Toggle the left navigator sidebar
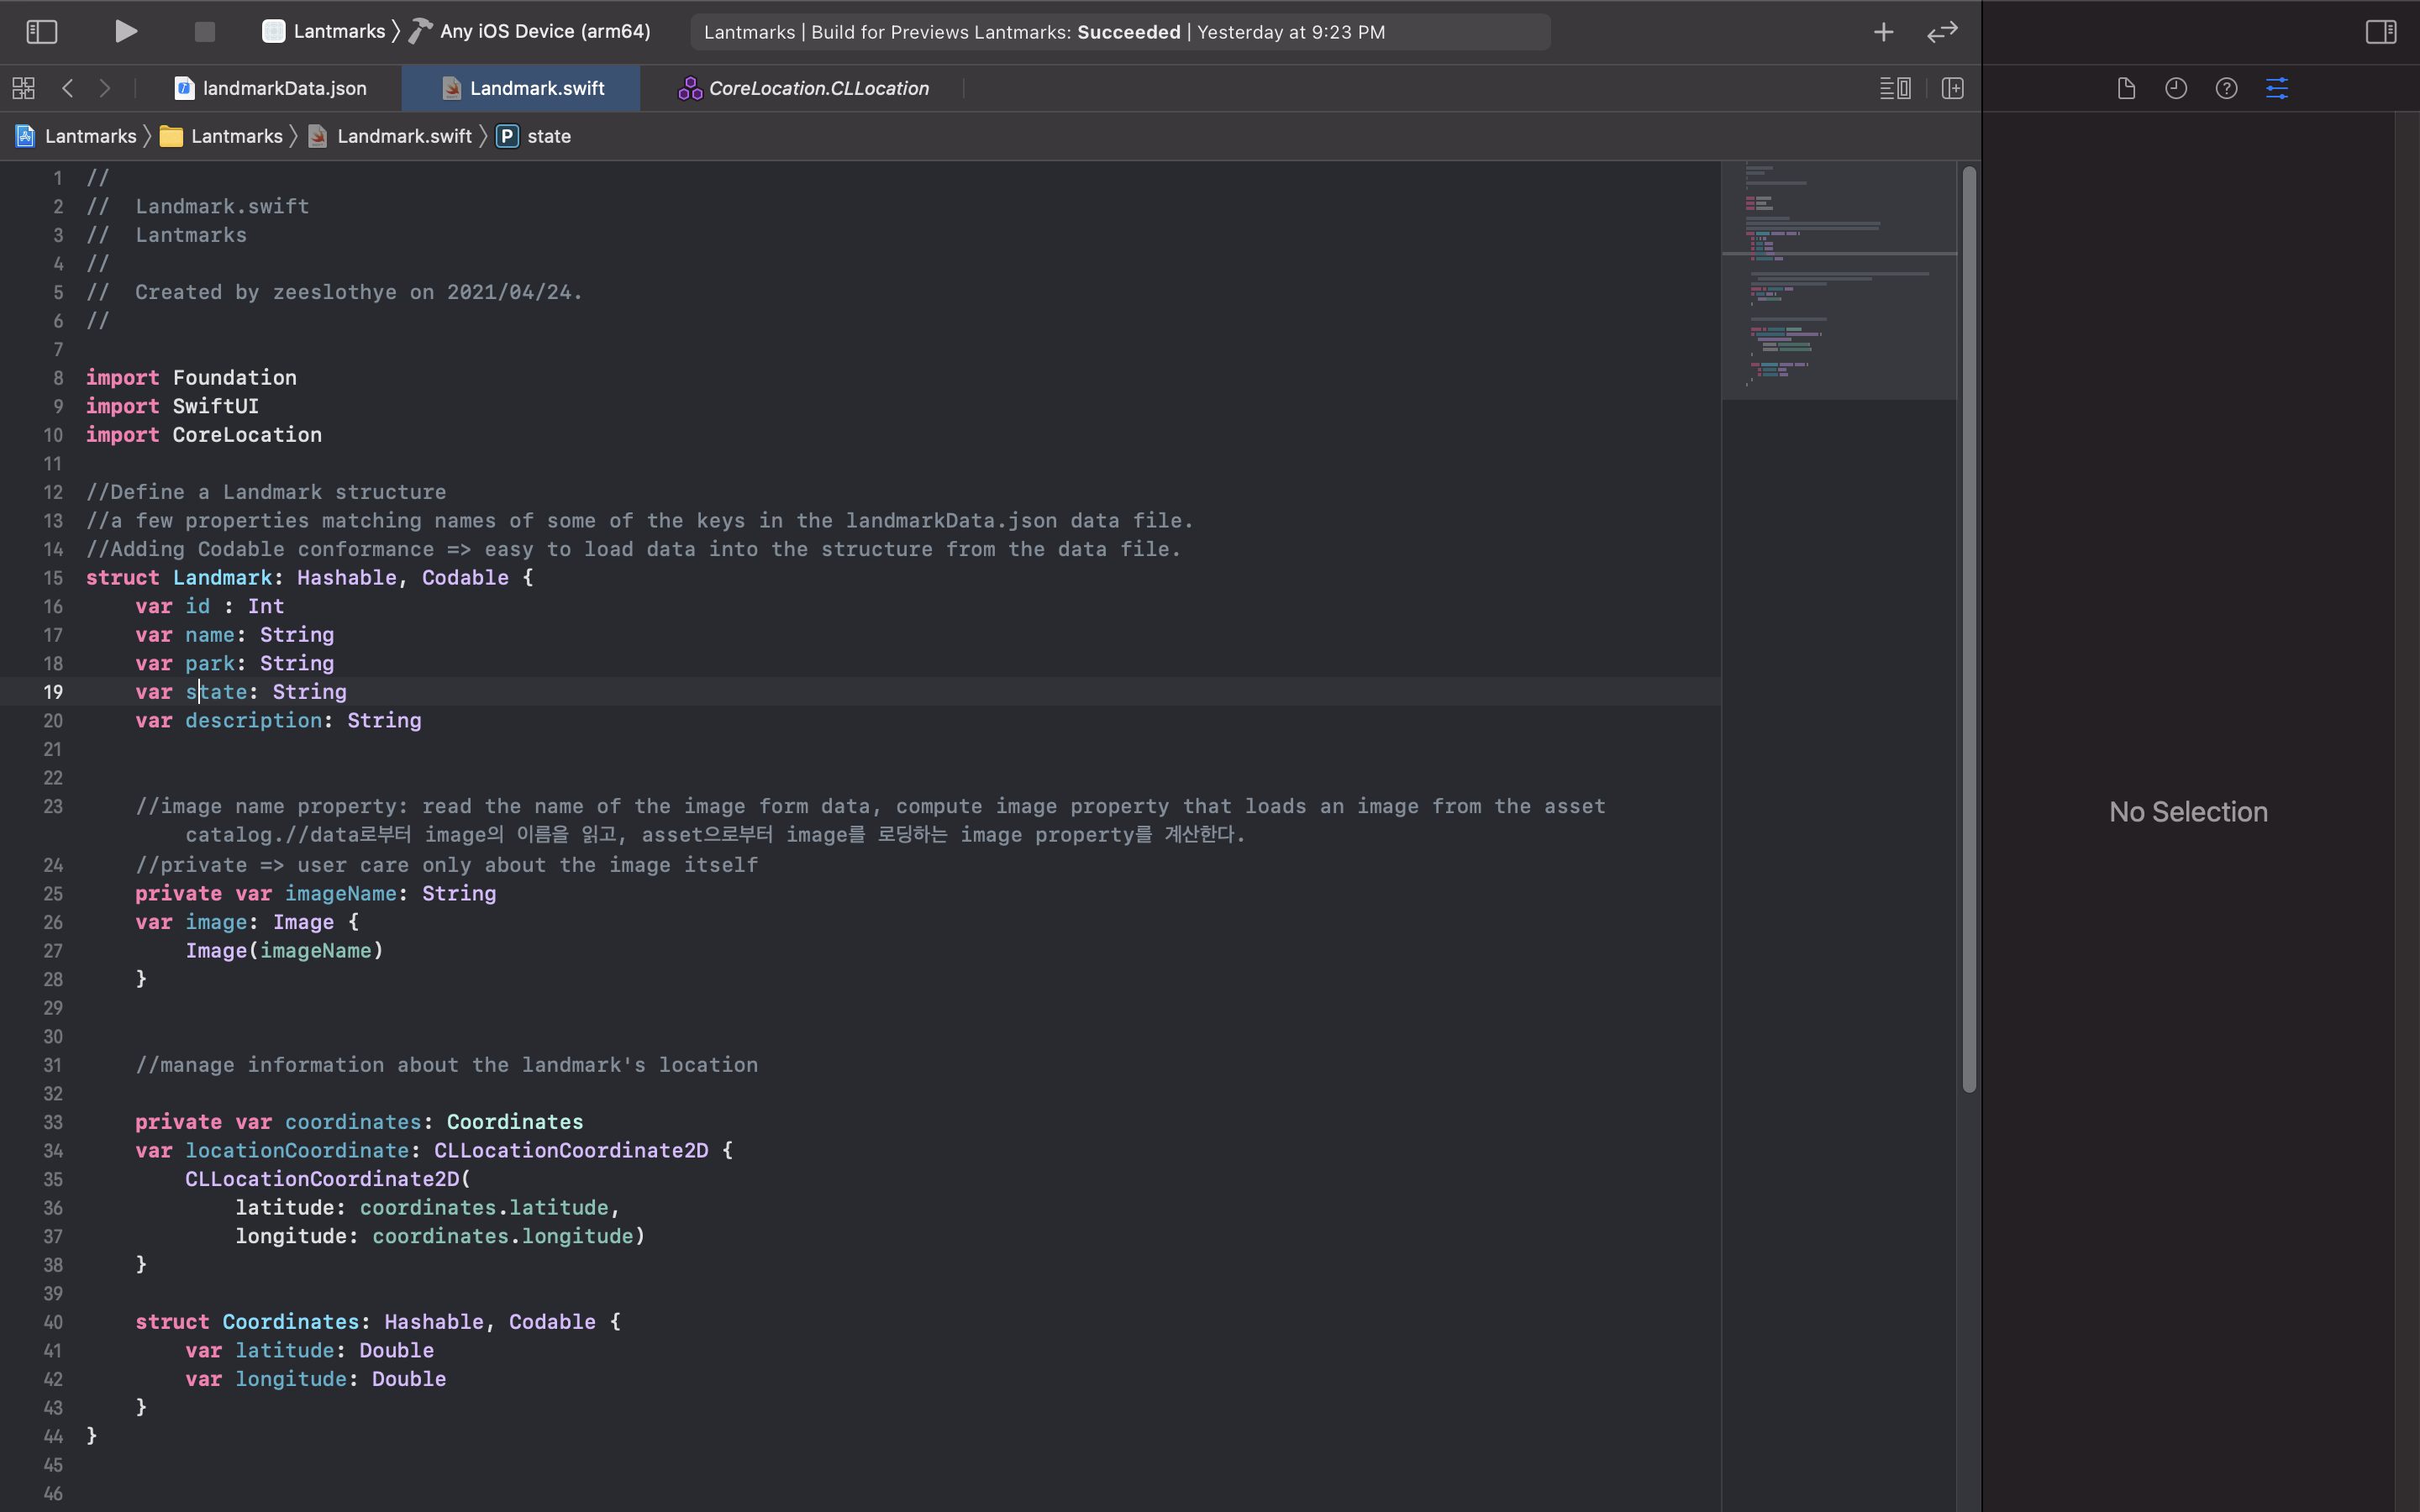 coord(41,32)
